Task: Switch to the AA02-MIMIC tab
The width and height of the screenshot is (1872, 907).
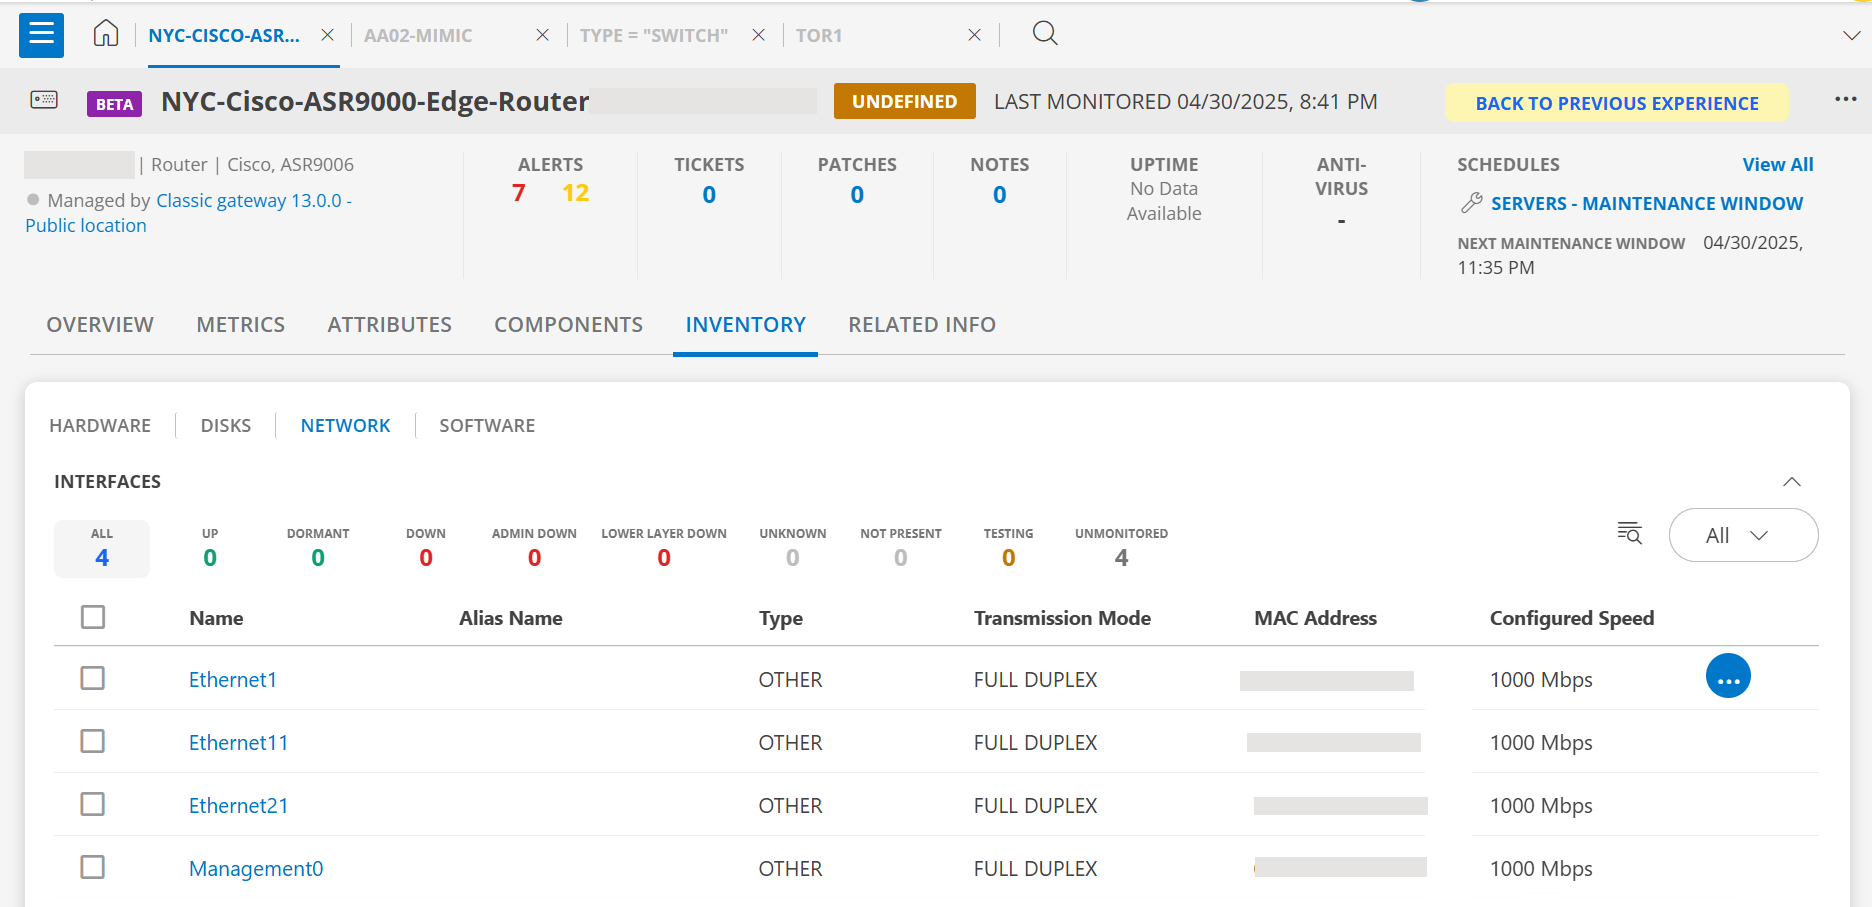Action: pyautogui.click(x=418, y=36)
